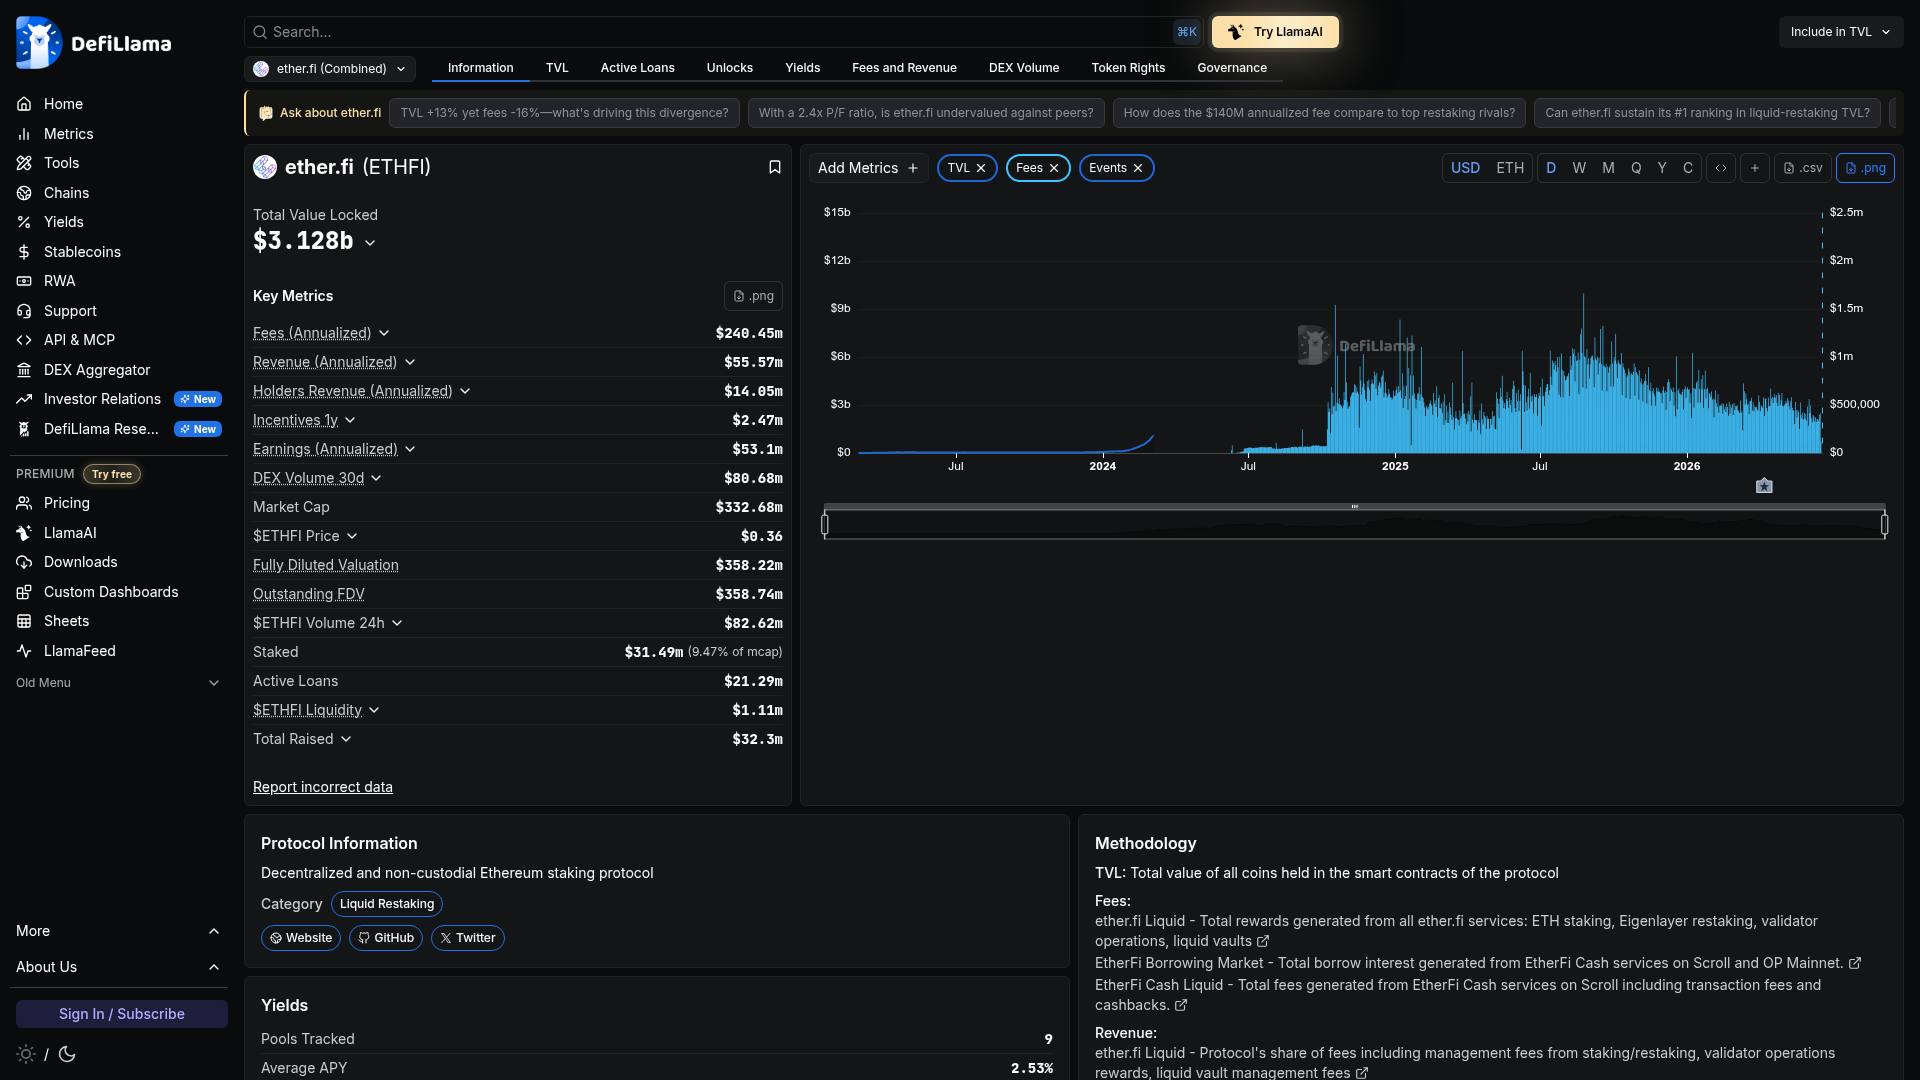Expand the Old Menu section
The width and height of the screenshot is (1920, 1080).
tap(119, 683)
